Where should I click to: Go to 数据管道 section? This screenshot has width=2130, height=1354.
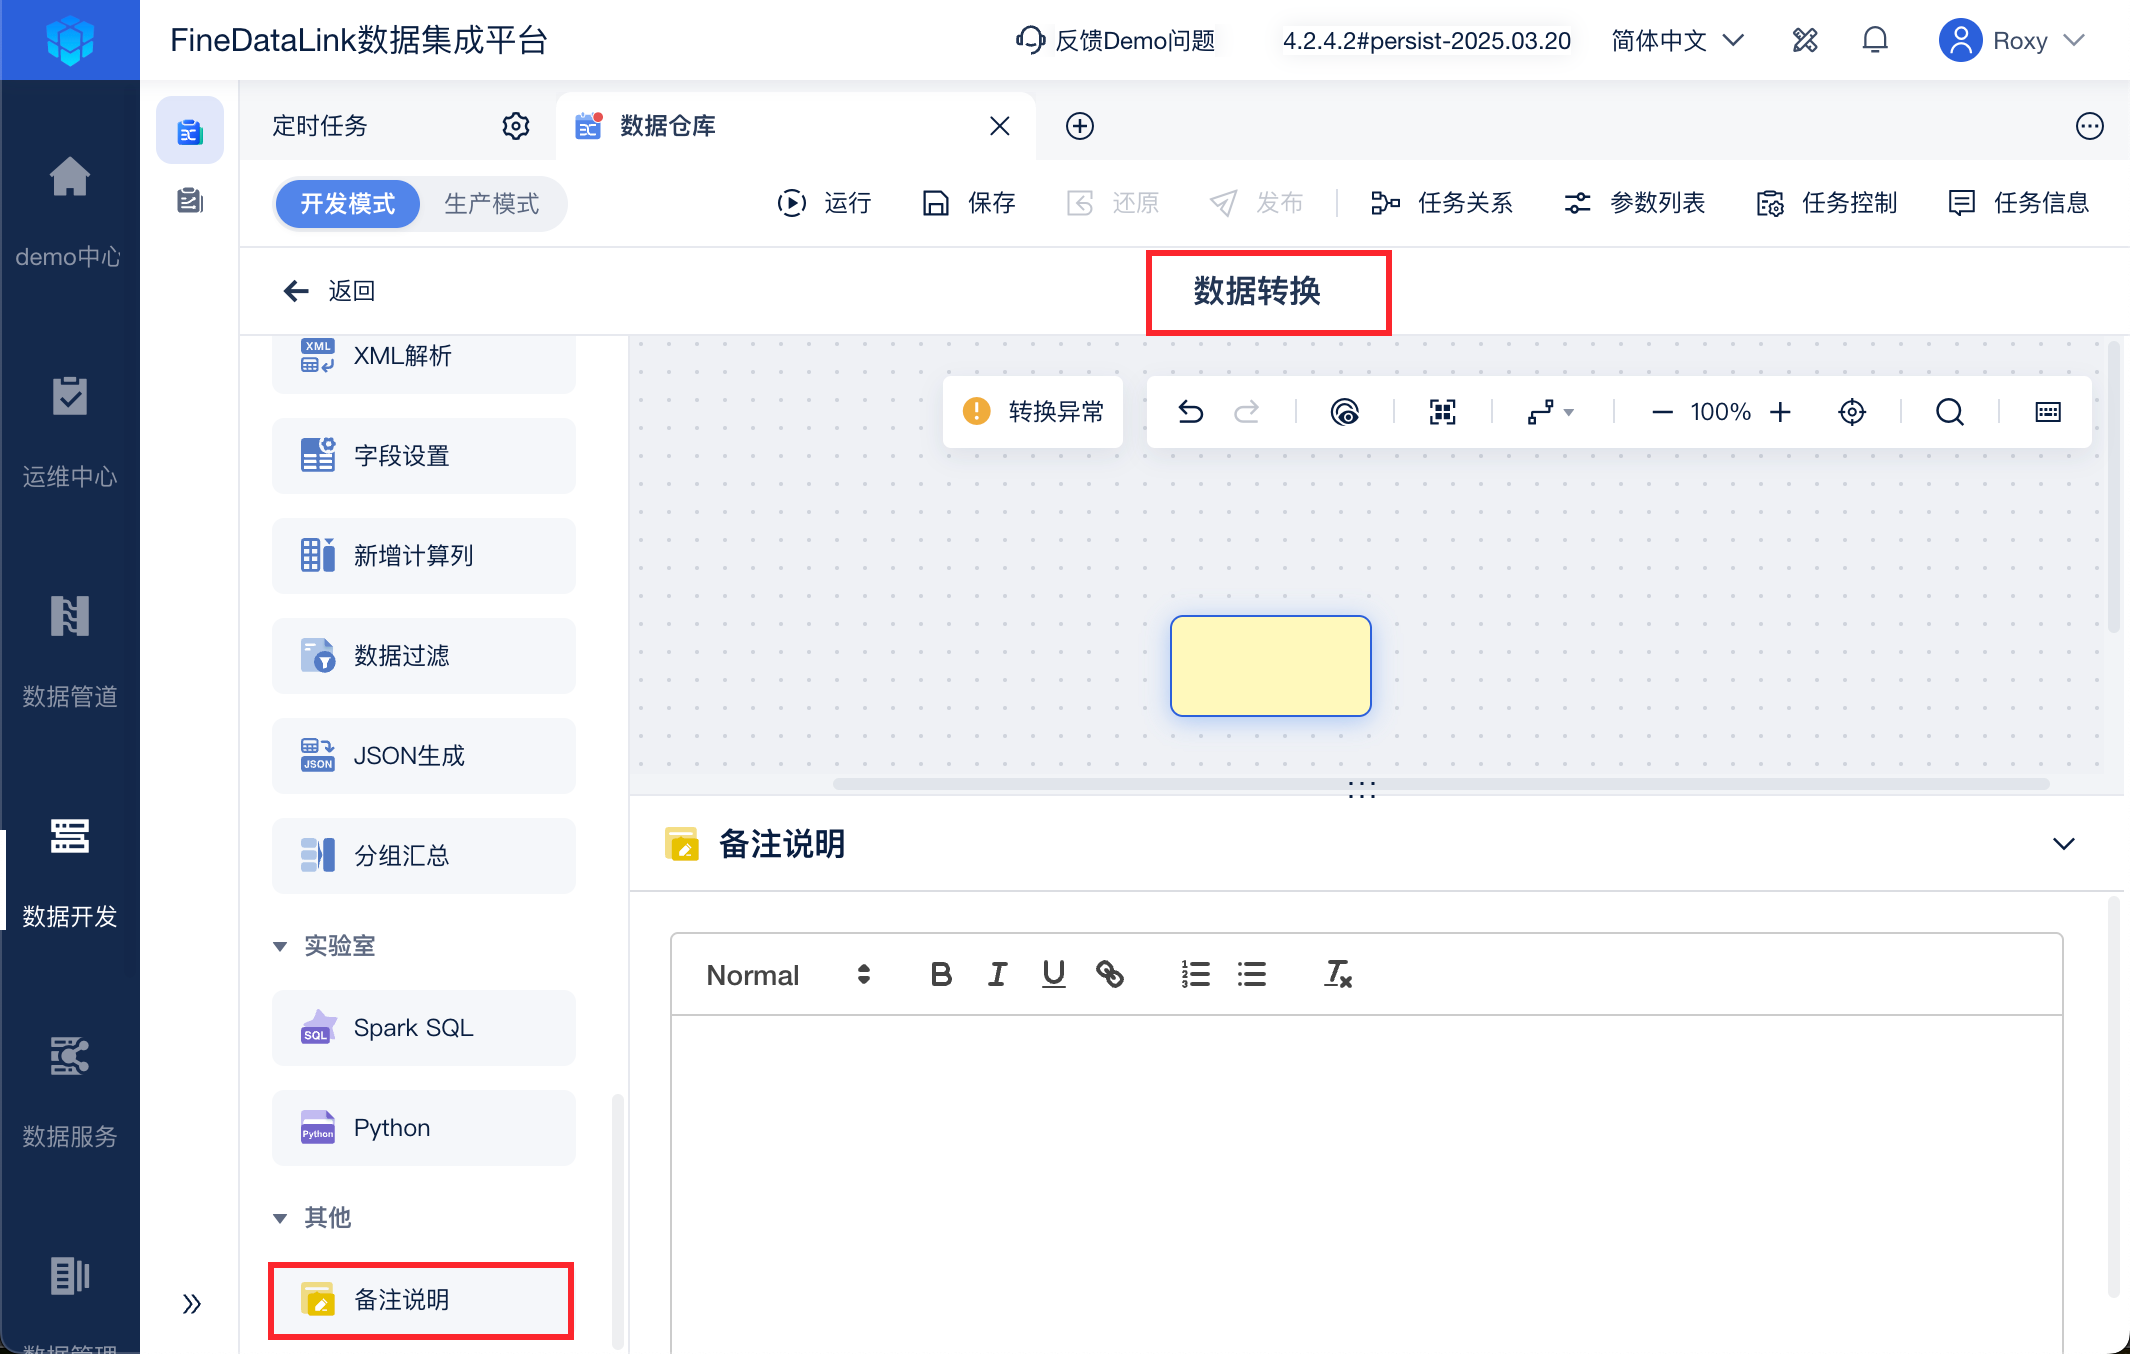(x=69, y=652)
